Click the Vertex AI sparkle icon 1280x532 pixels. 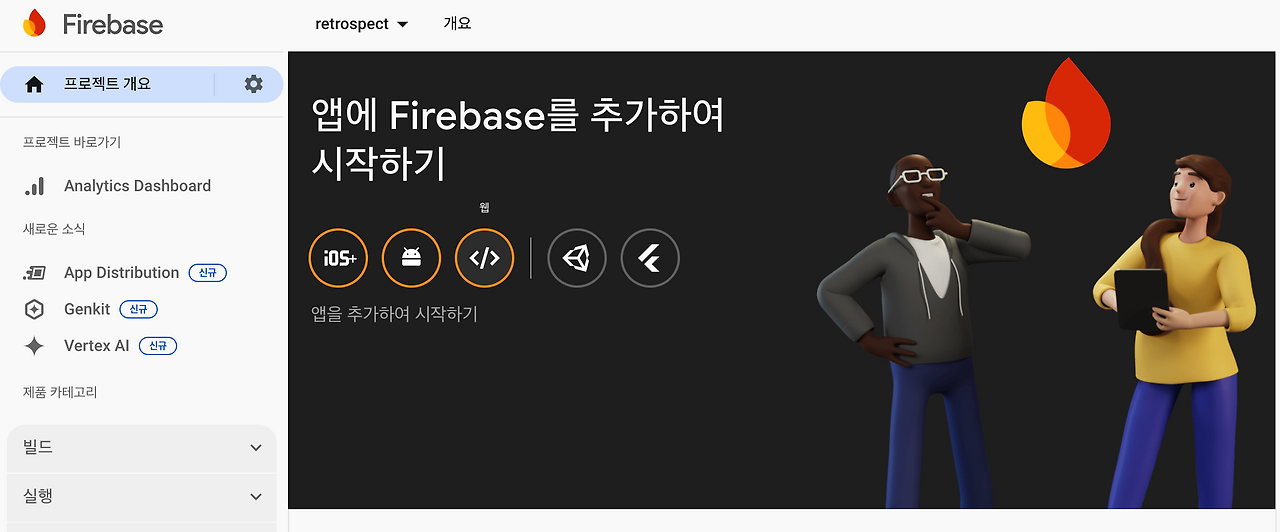(x=34, y=346)
